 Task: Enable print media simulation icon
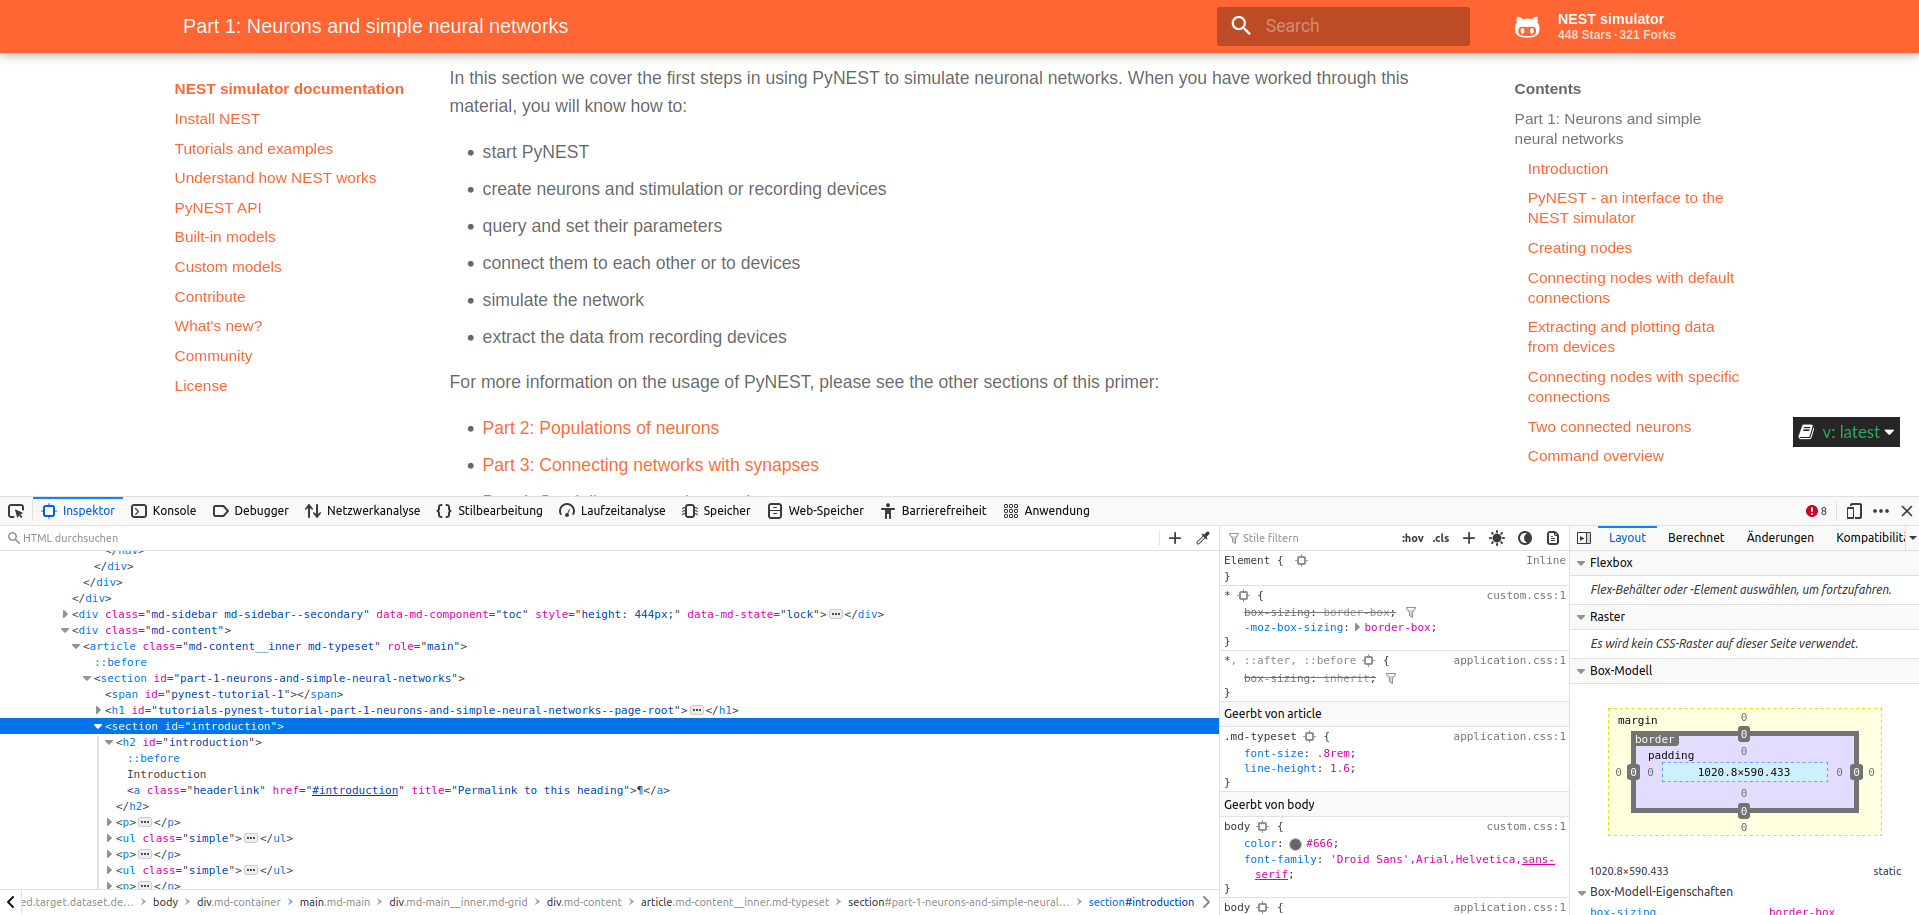(1553, 538)
